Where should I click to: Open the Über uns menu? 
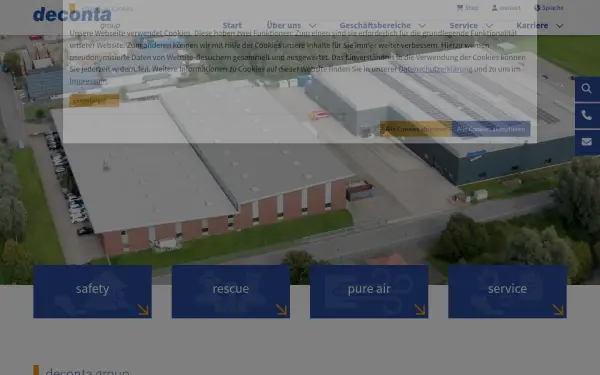point(284,25)
